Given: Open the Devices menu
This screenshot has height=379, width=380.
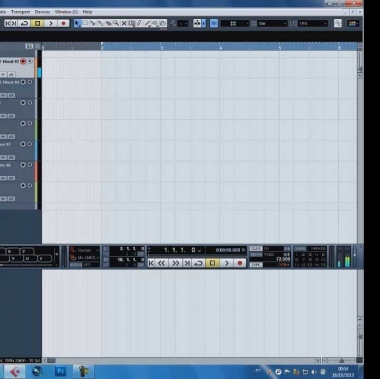Looking at the screenshot, I should tap(42, 12).
